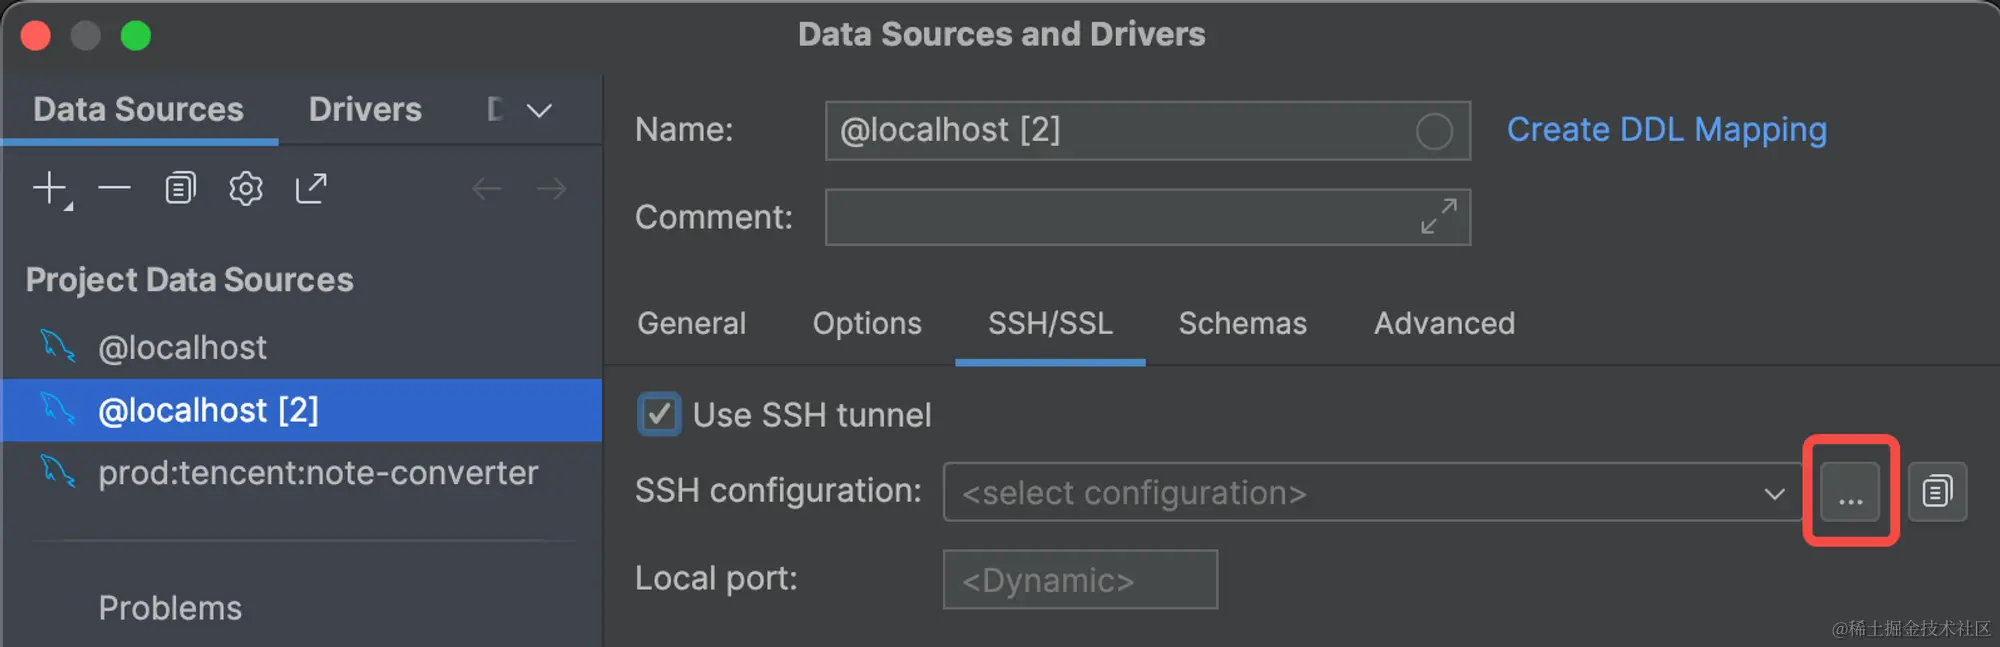Expand the Comment field with arrows icon
Viewport: 2000px width, 647px height.
click(1438, 216)
